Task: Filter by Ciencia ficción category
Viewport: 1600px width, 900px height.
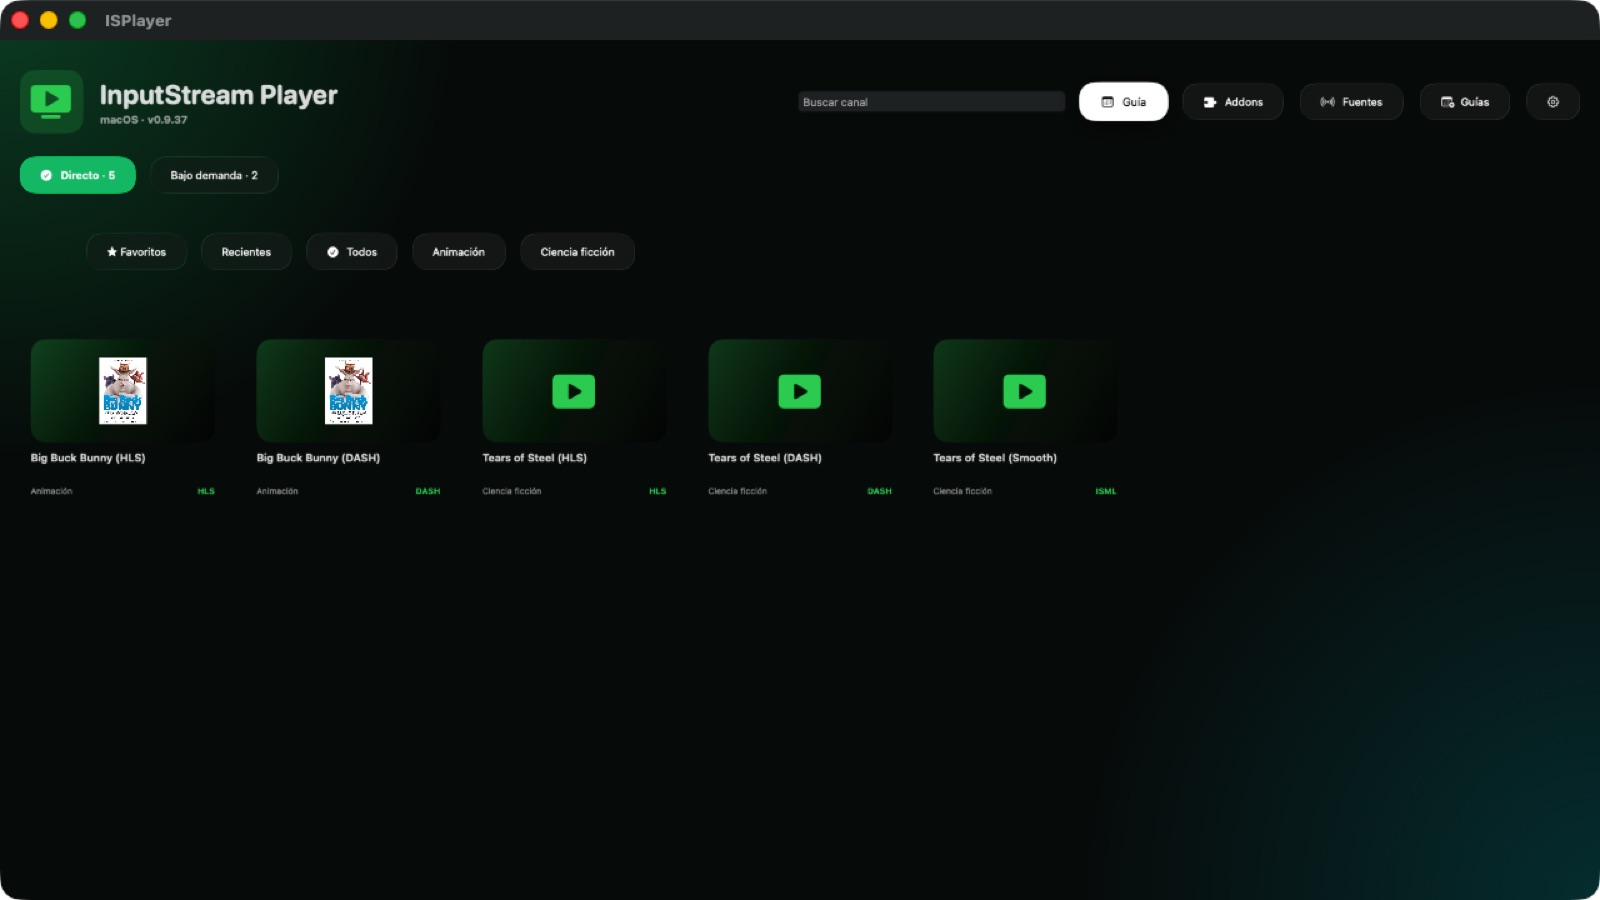Action: pyautogui.click(x=578, y=252)
